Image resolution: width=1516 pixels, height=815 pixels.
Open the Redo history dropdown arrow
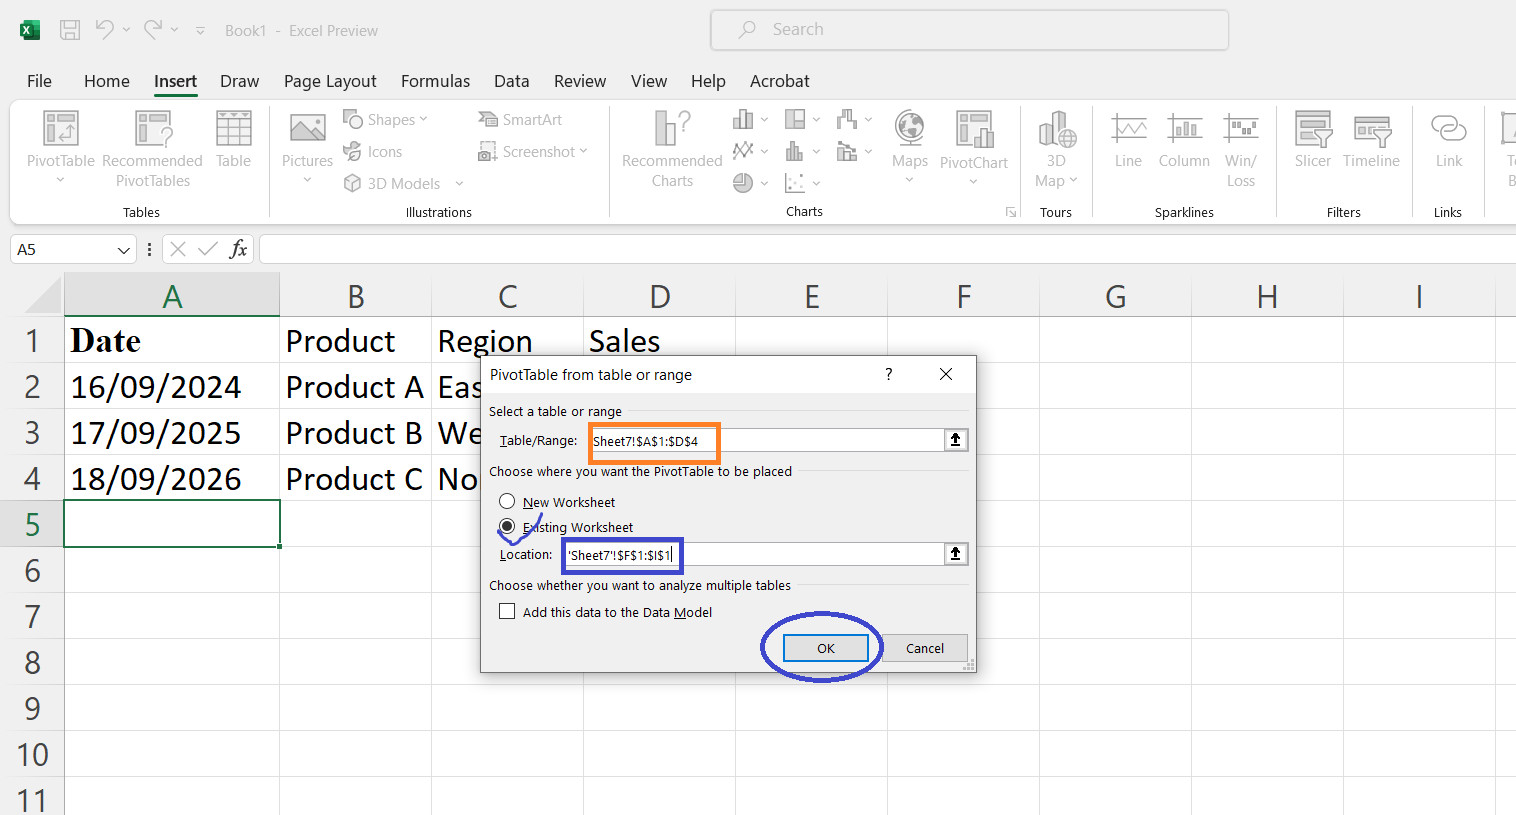tap(175, 30)
